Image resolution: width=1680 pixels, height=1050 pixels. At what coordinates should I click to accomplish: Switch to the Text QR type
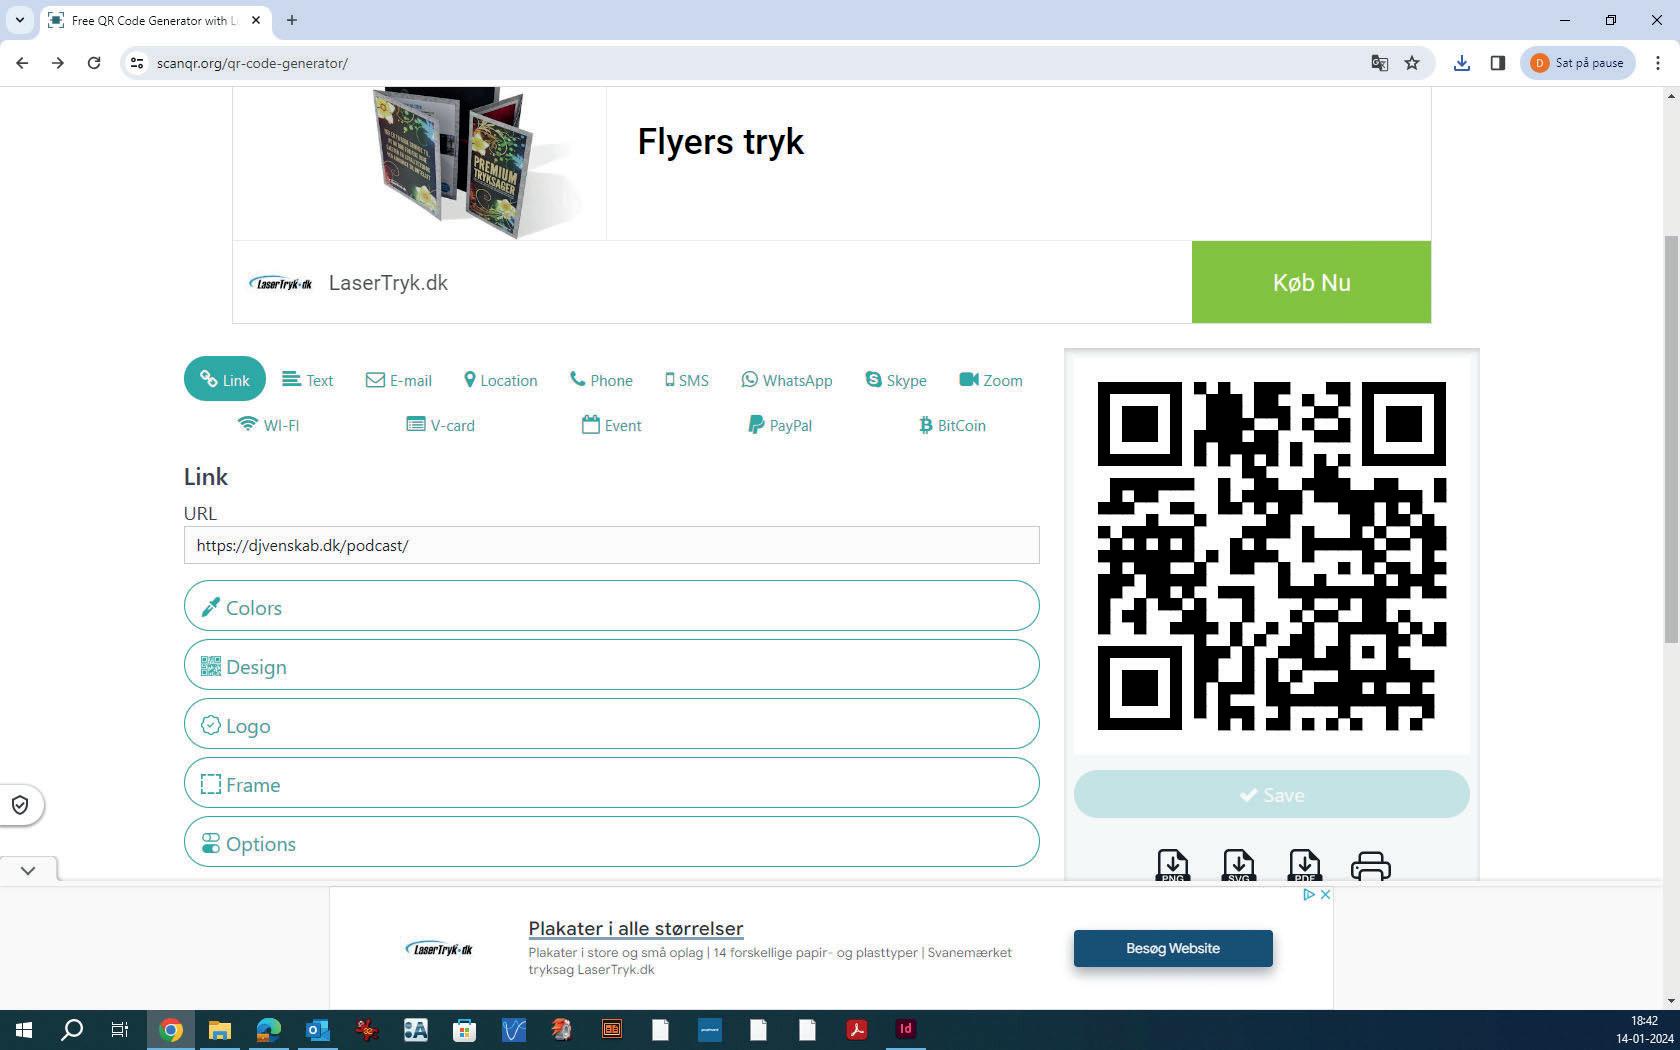pyautogui.click(x=308, y=380)
